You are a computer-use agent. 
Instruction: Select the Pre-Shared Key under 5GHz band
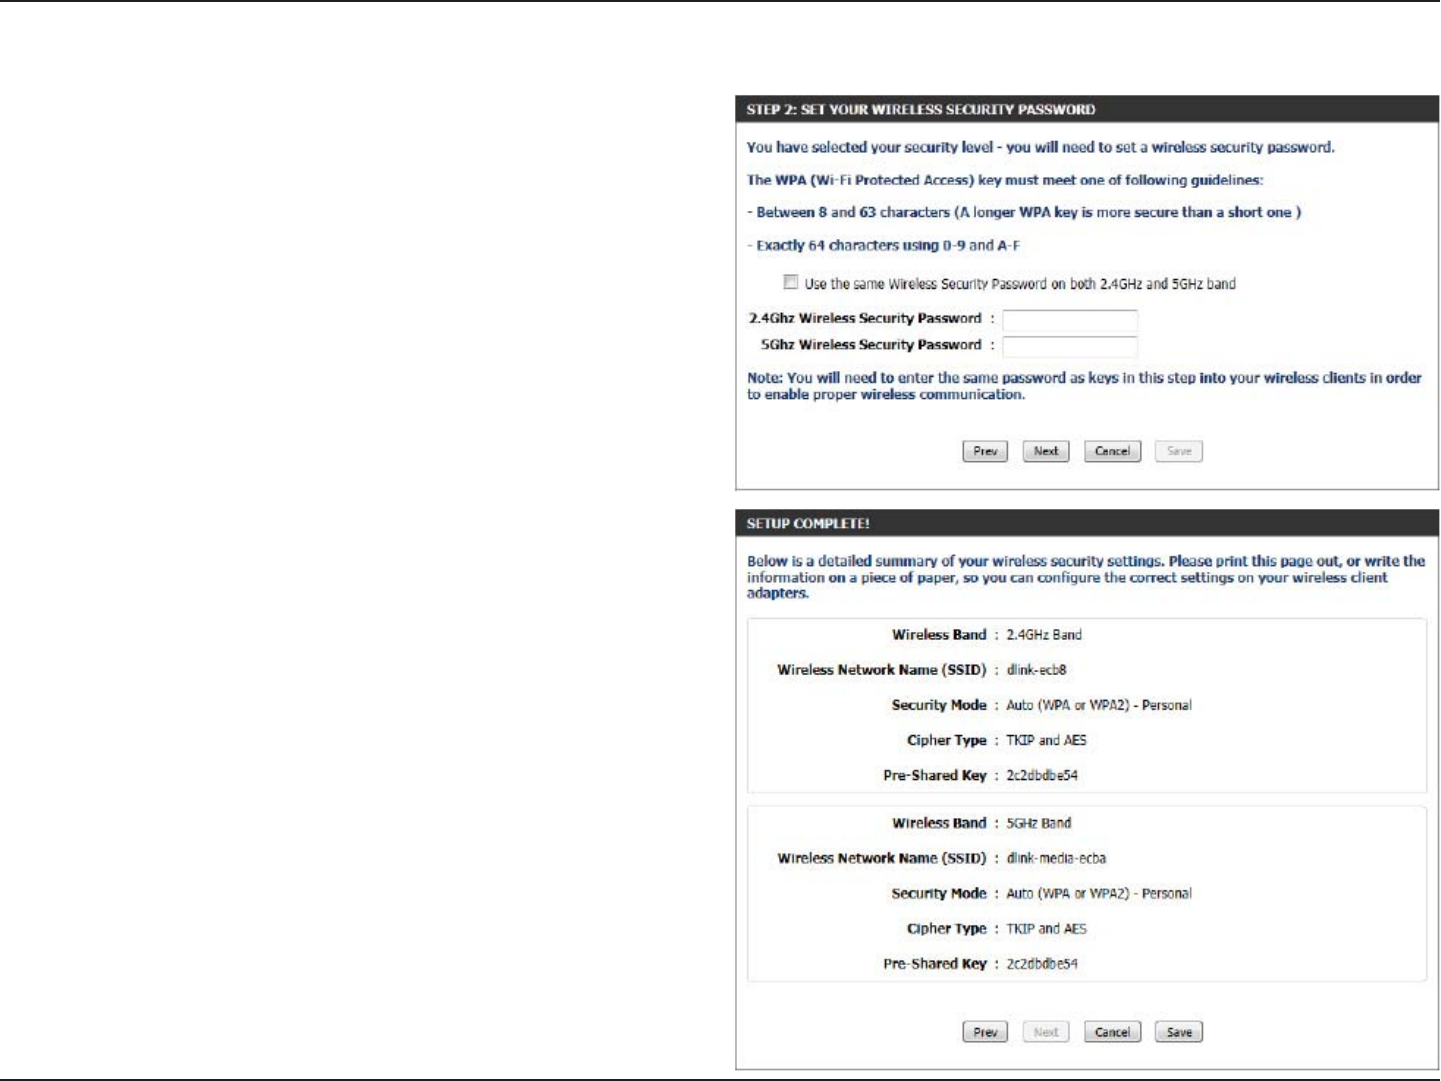1042,964
